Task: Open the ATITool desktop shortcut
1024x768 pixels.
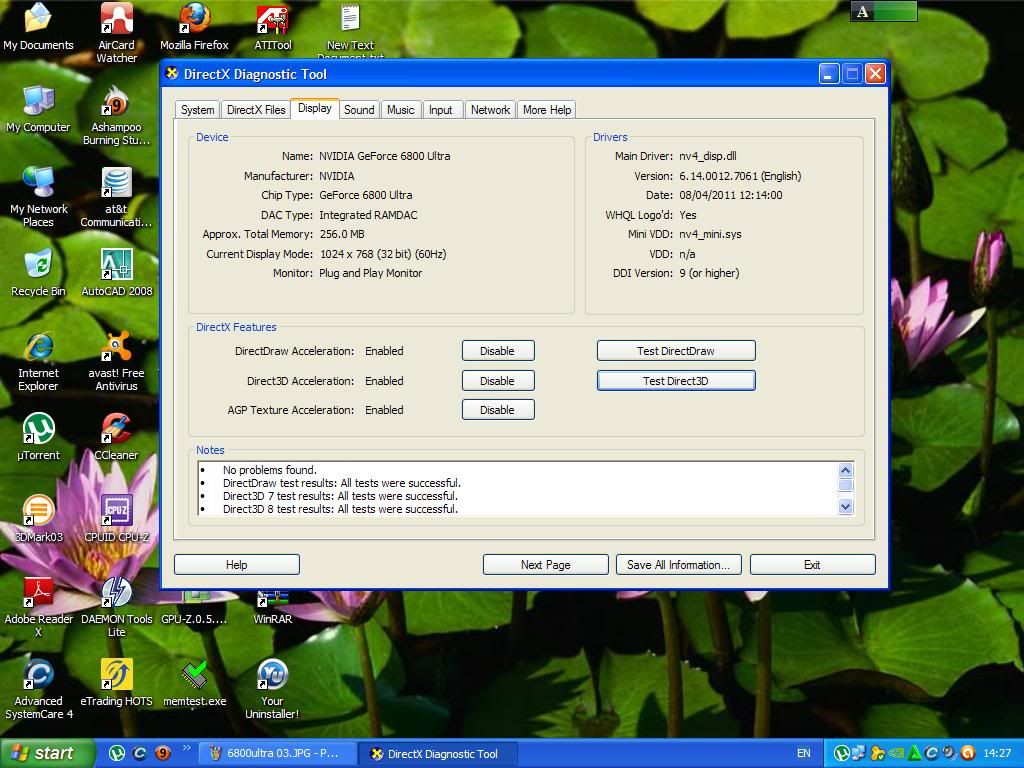Action: 272,26
